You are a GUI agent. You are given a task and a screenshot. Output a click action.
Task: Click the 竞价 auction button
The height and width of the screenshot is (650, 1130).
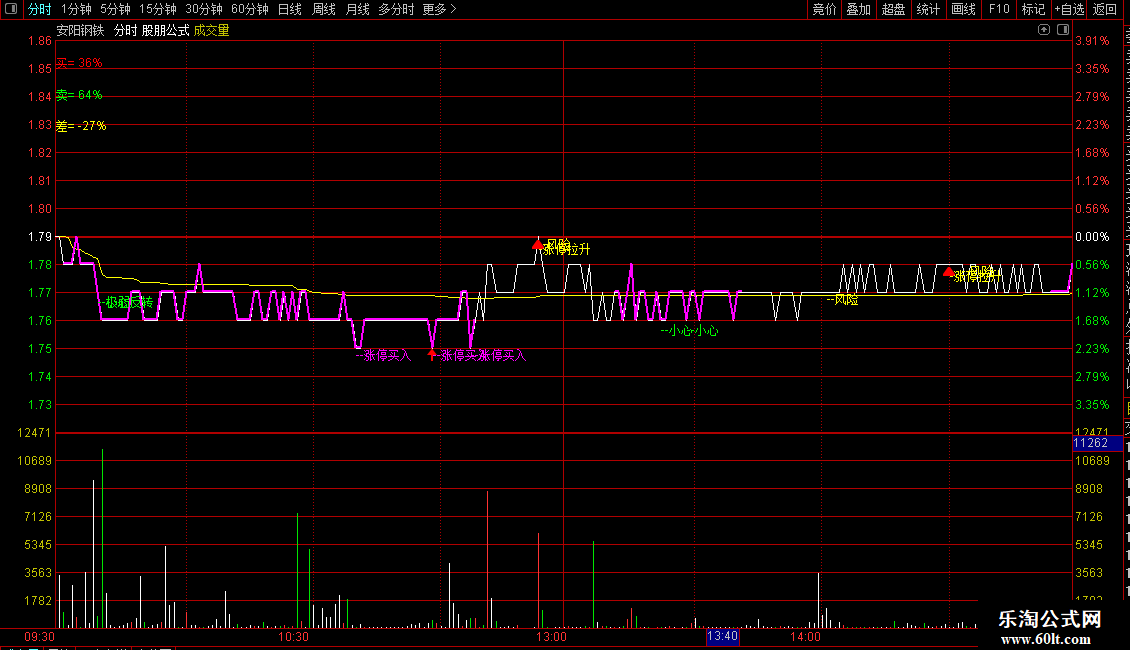point(824,9)
